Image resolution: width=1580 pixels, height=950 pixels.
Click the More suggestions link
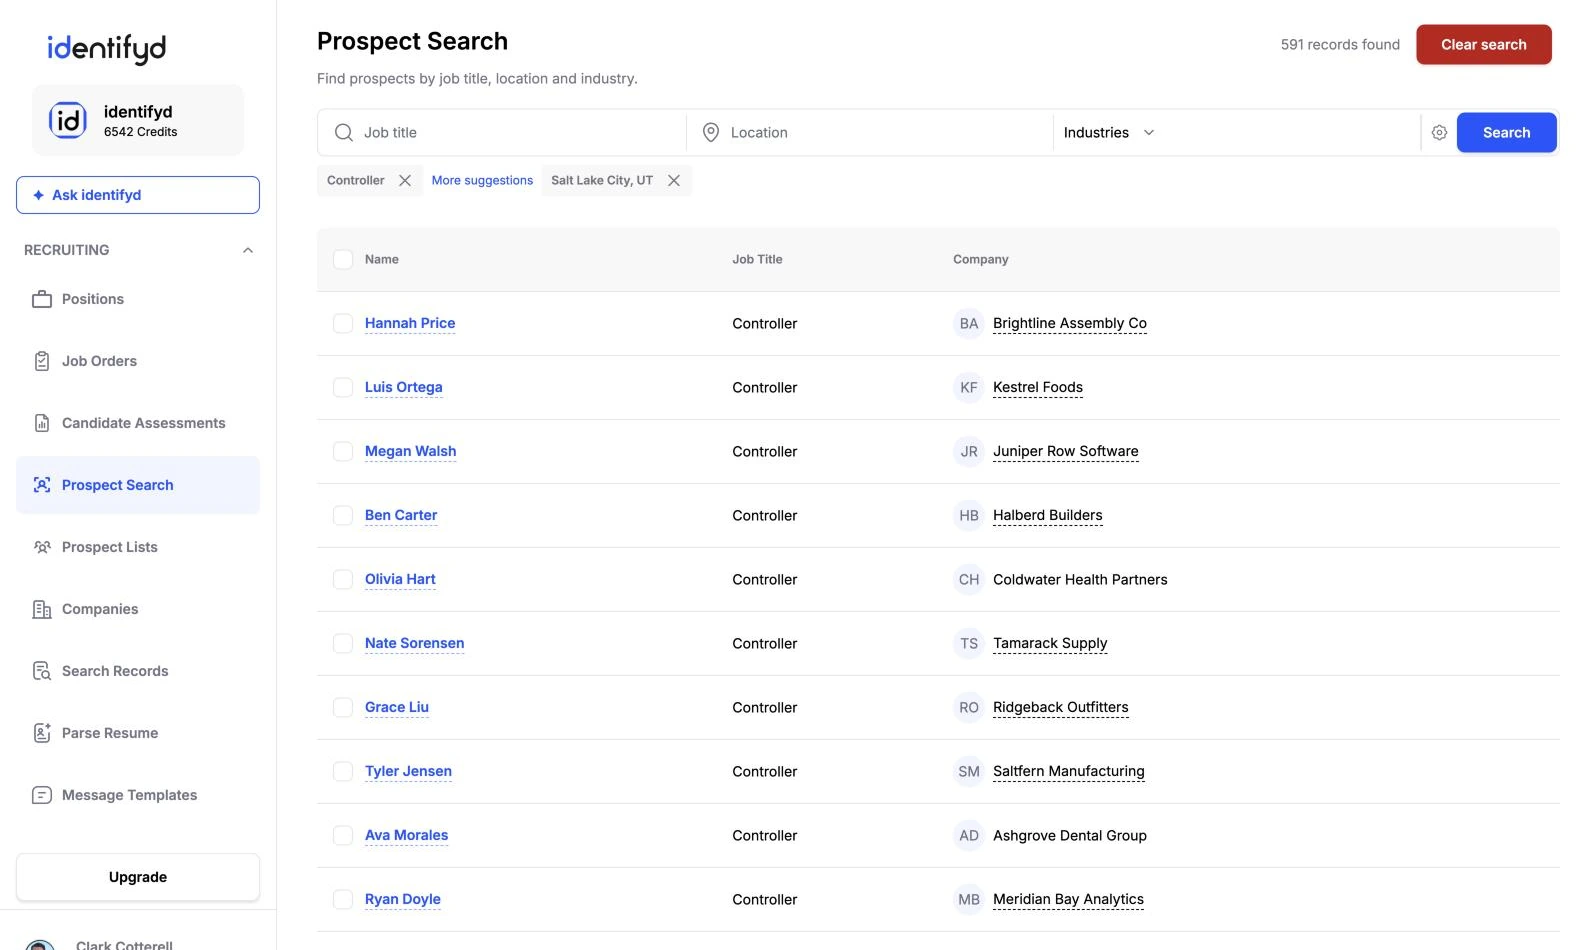tap(482, 180)
